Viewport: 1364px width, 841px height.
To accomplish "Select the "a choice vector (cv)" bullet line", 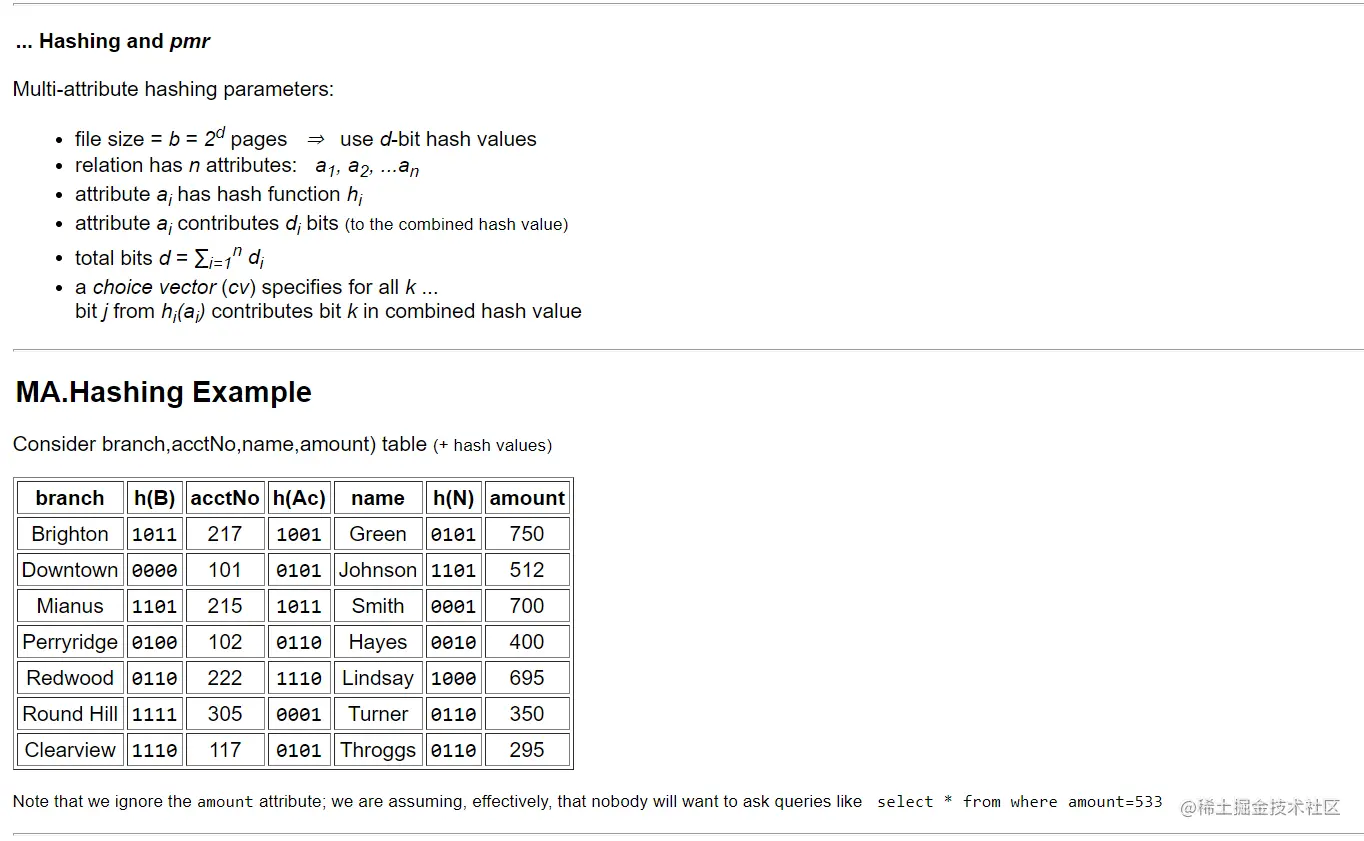I will pos(256,287).
